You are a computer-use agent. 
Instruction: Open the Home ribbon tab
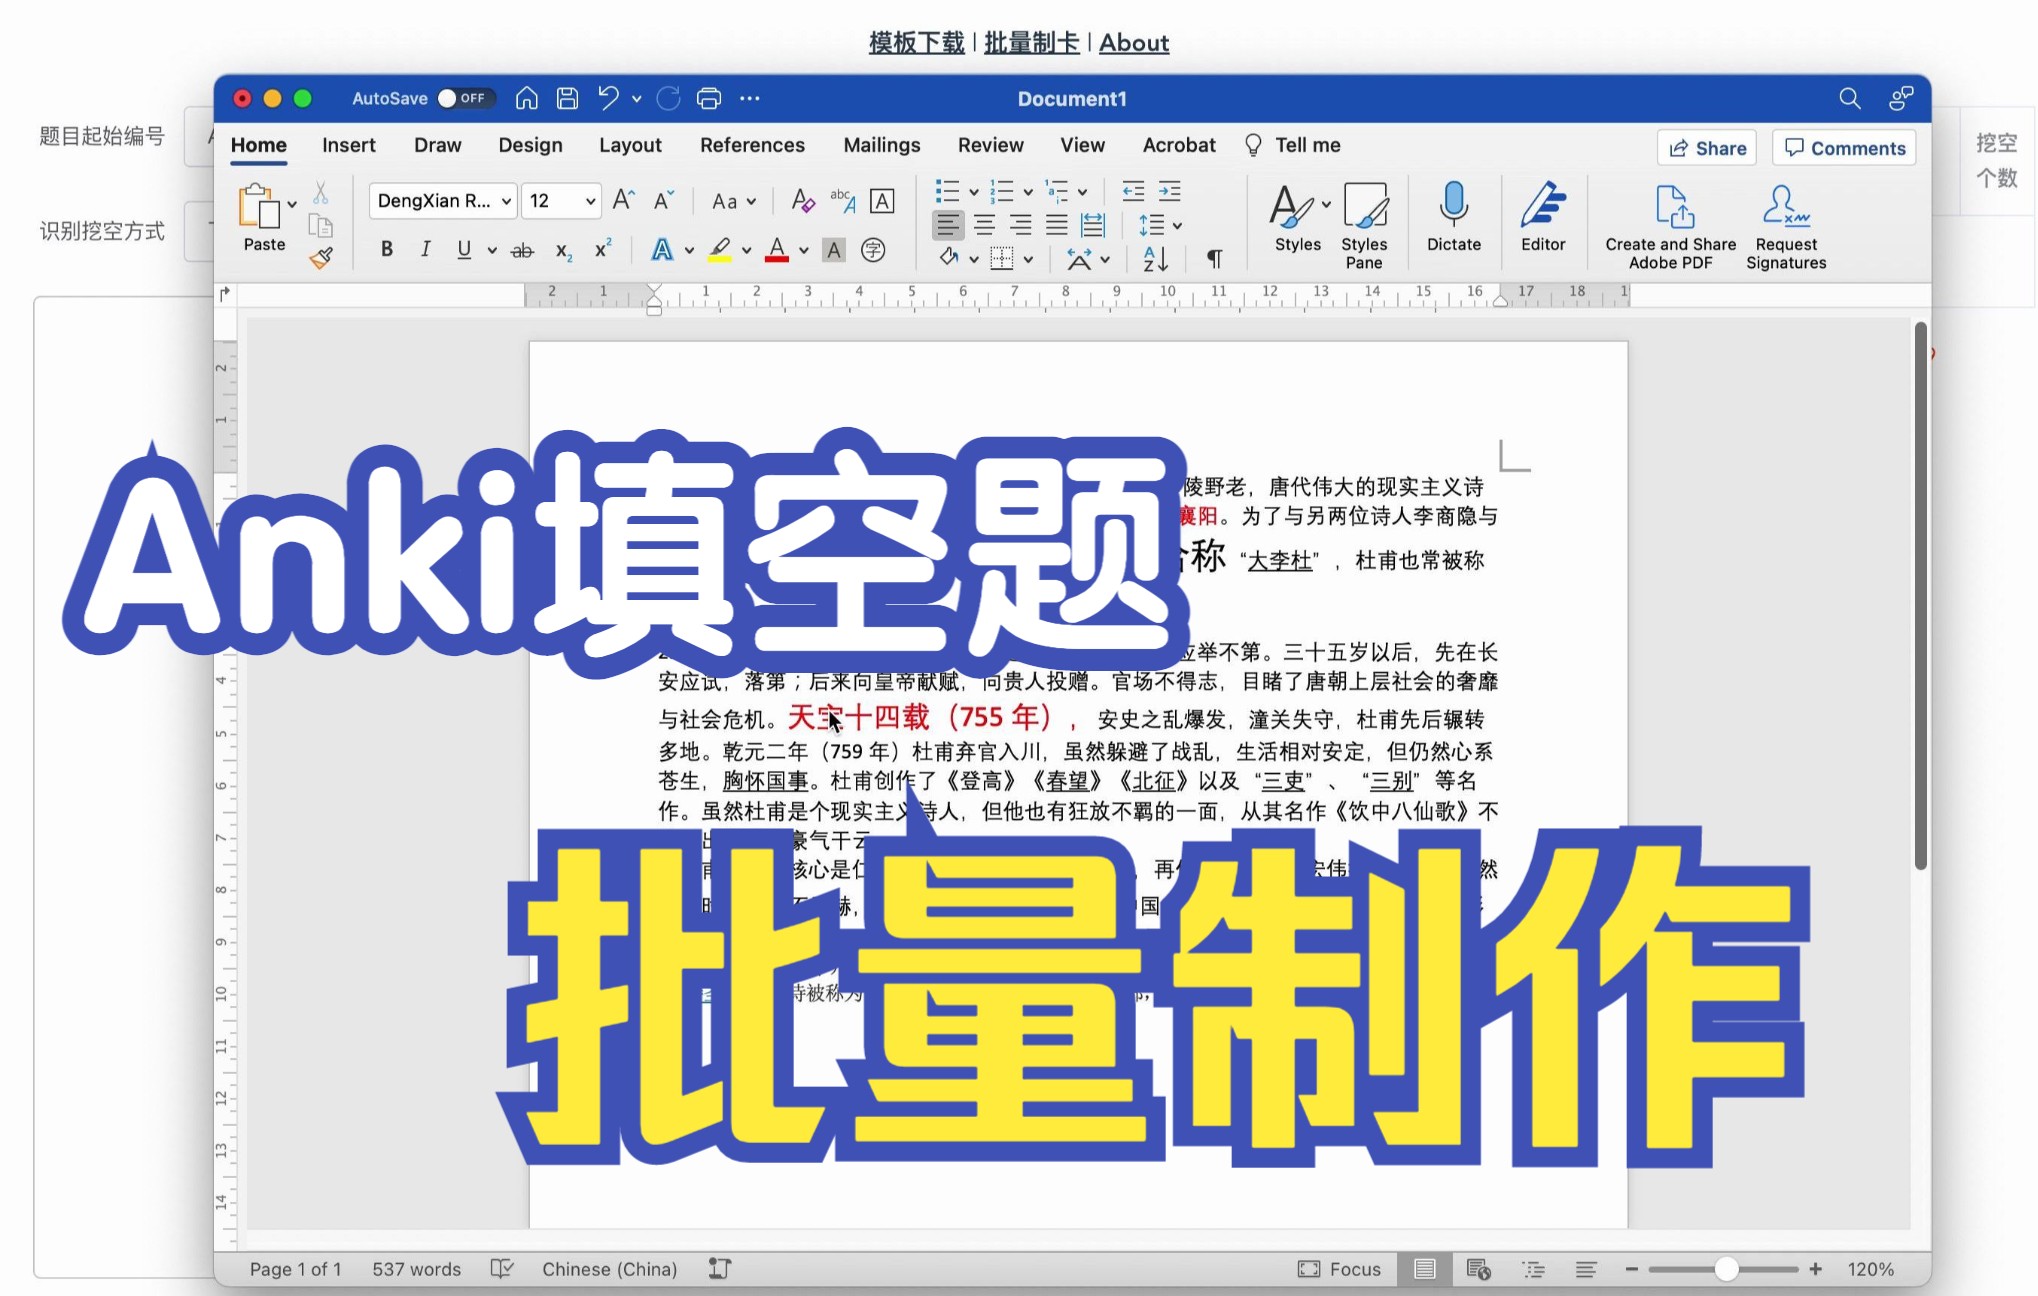[x=258, y=145]
